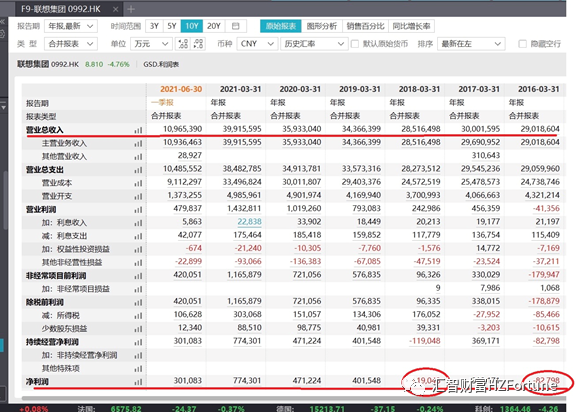
Task: Open chart icon for 利息支出 row
Action: tap(138, 236)
